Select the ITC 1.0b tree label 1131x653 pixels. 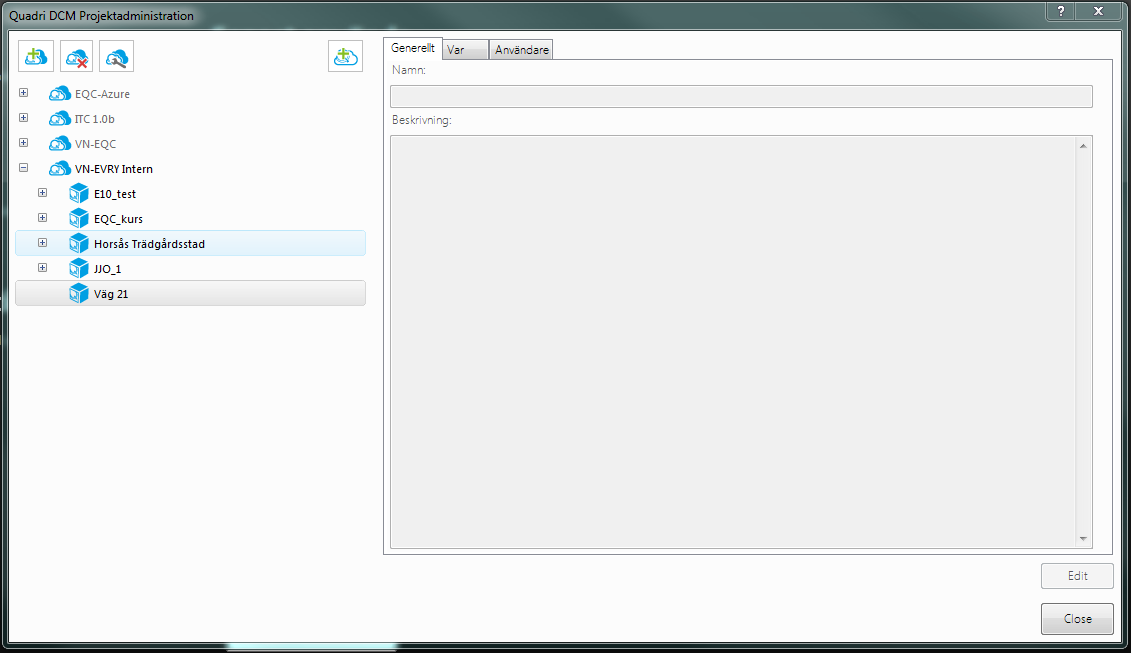94,119
